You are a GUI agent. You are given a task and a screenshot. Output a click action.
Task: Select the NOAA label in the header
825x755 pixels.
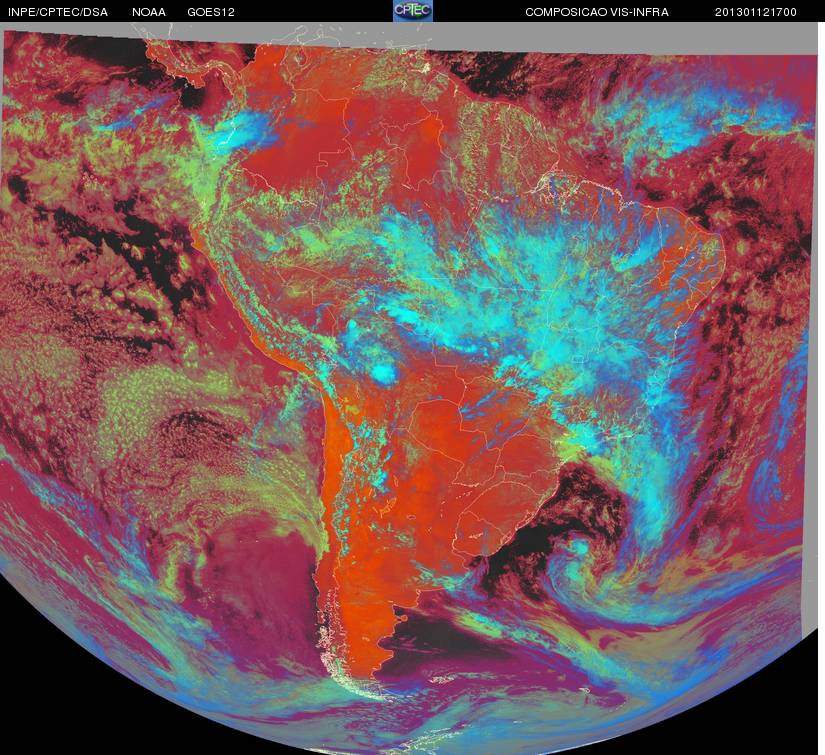[149, 12]
